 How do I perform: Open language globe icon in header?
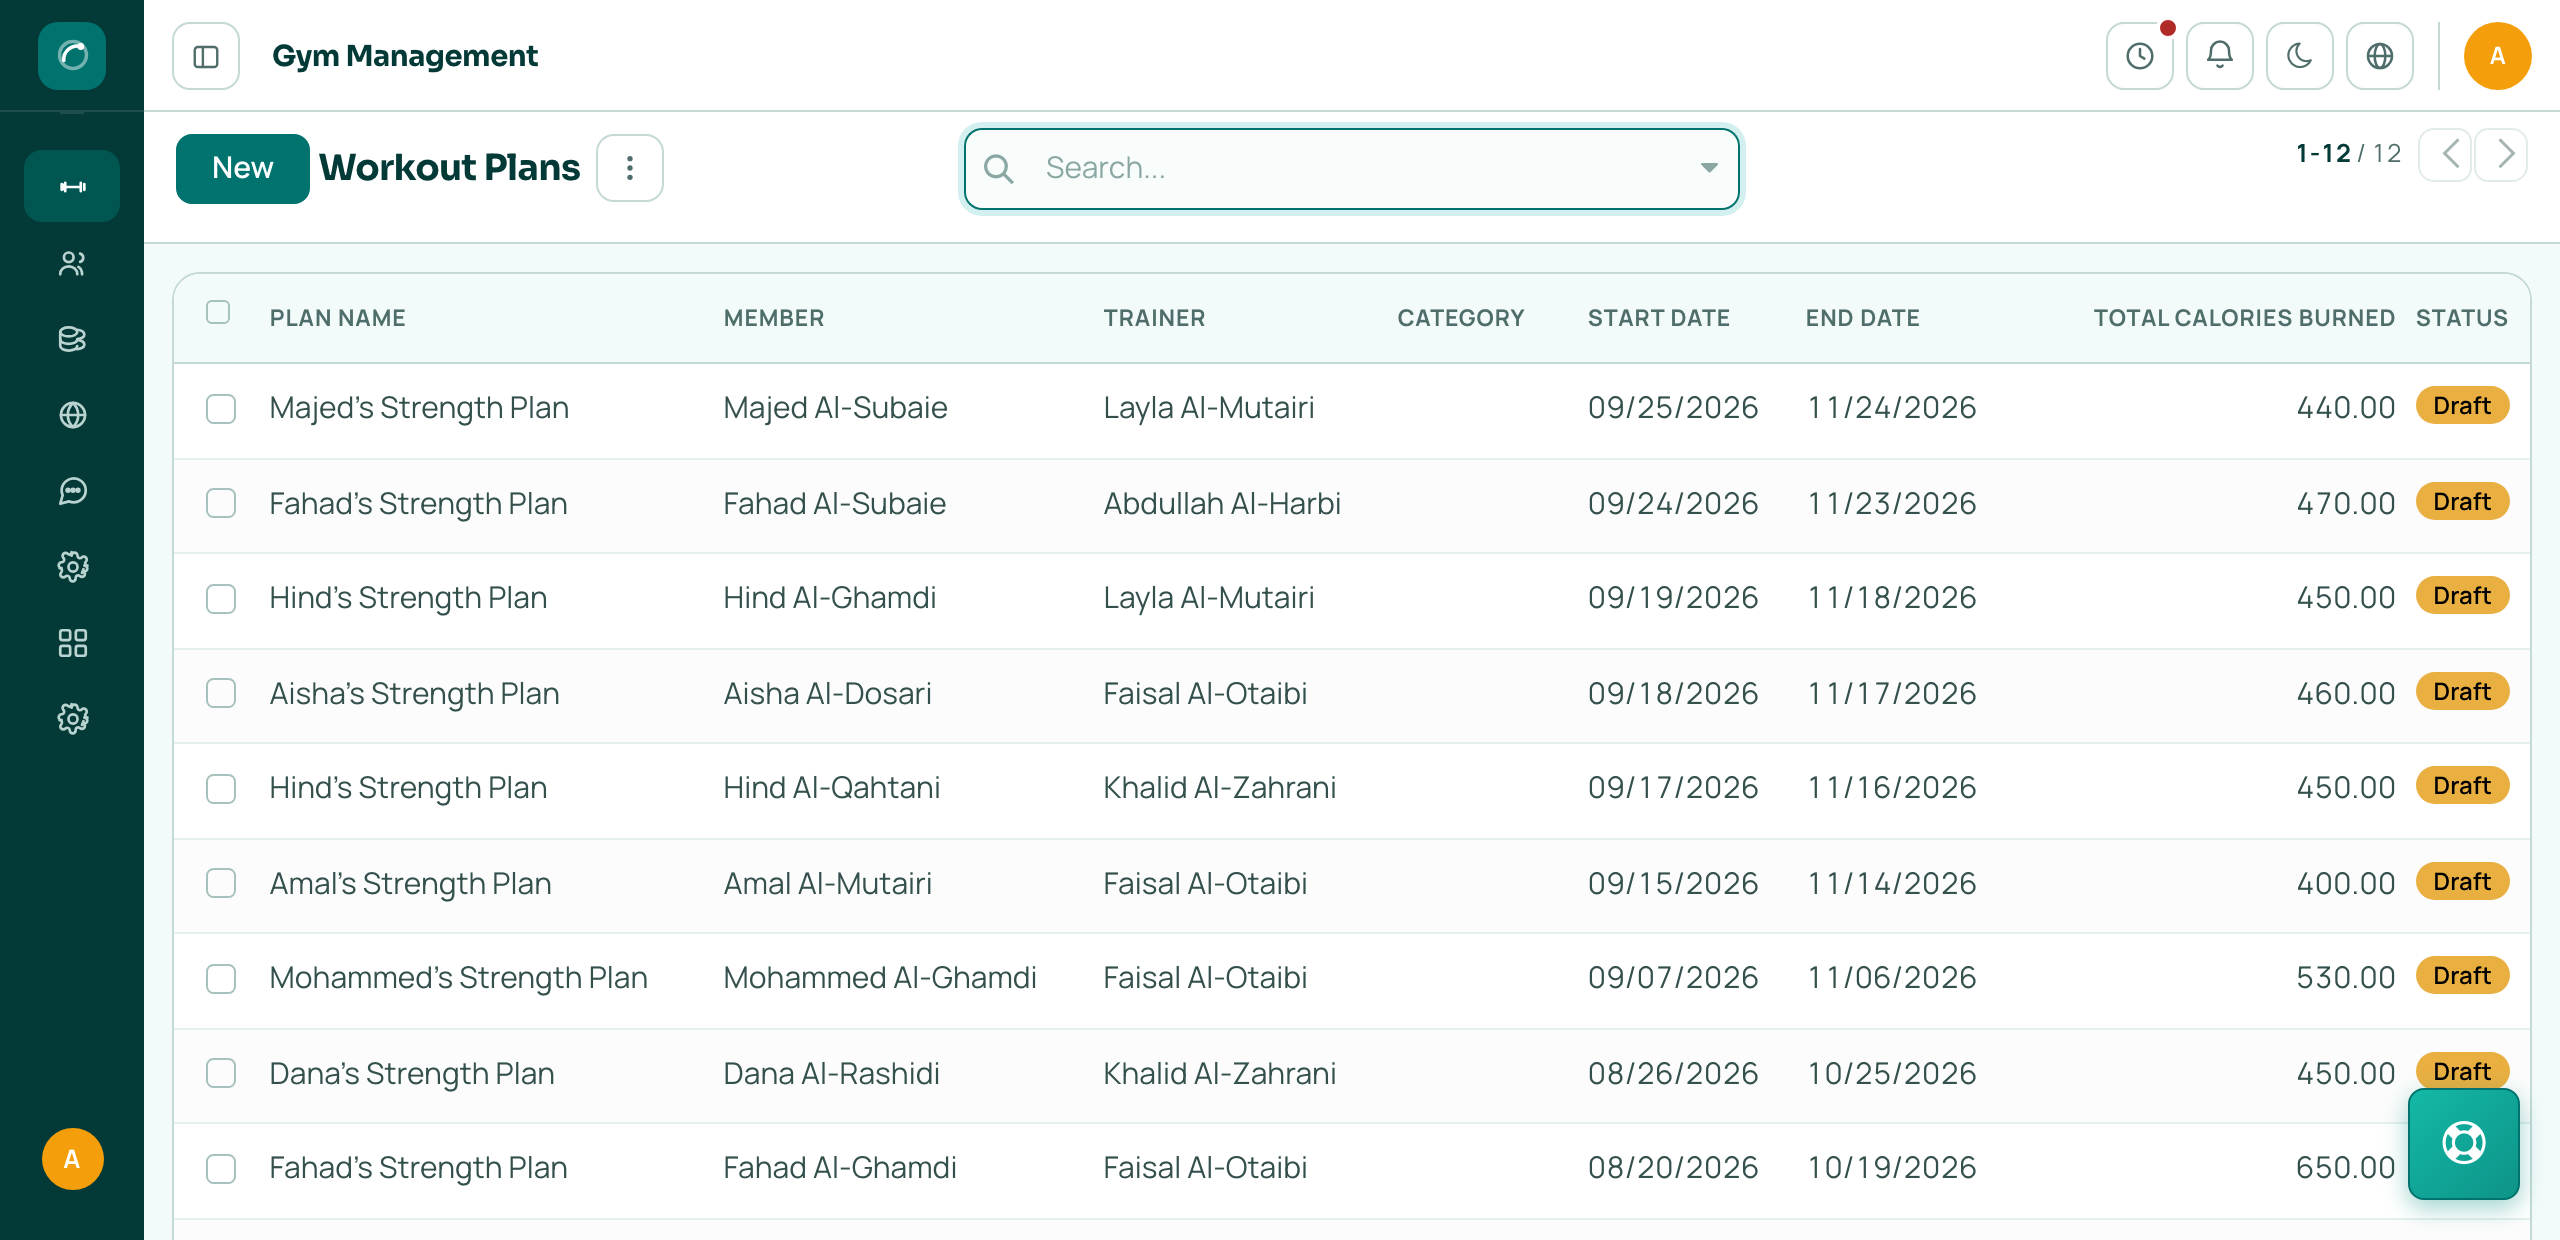(x=2379, y=56)
